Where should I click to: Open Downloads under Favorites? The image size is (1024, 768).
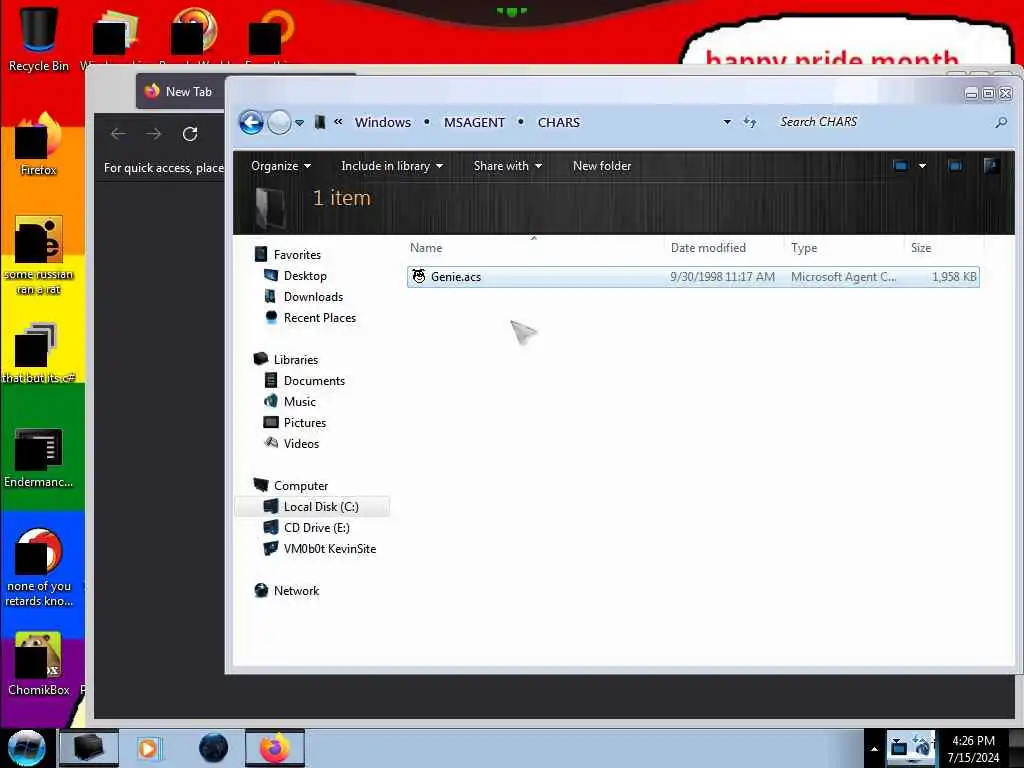(313, 296)
